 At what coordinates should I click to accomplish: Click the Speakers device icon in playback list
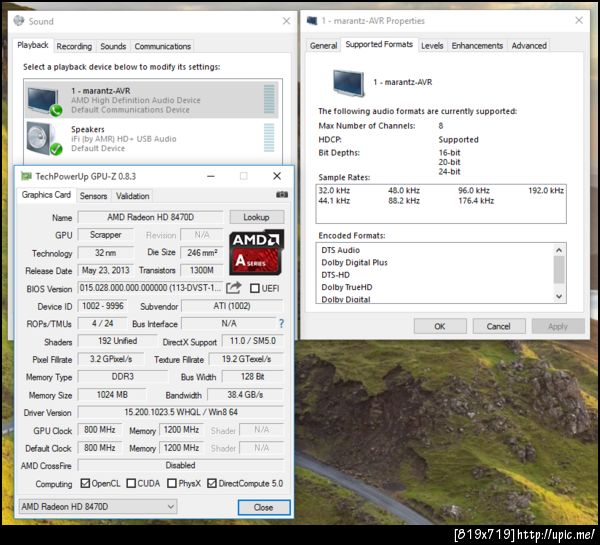(44, 139)
